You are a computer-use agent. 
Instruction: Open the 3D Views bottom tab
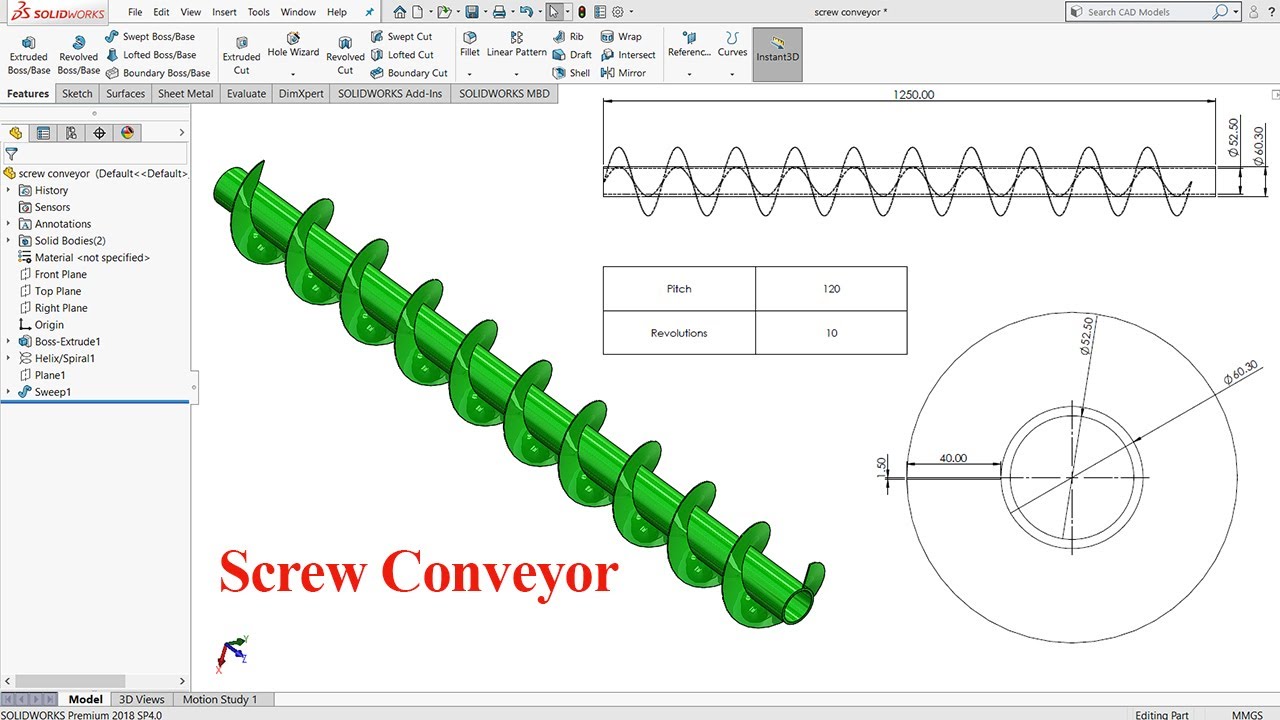click(142, 699)
